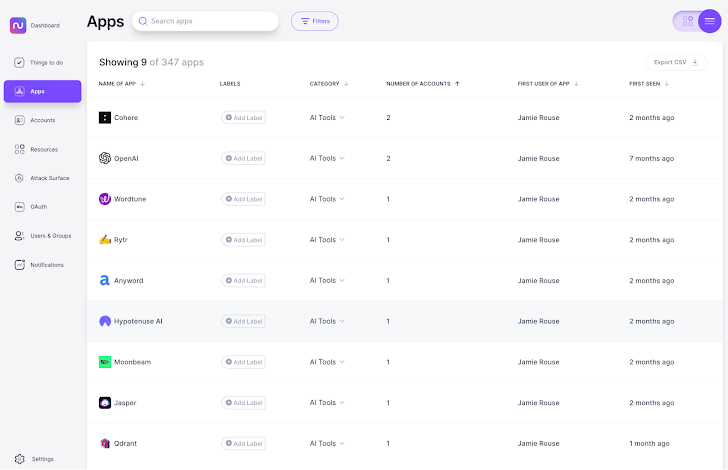Expand the AI Tools category dropdown for Cohere

(x=327, y=118)
